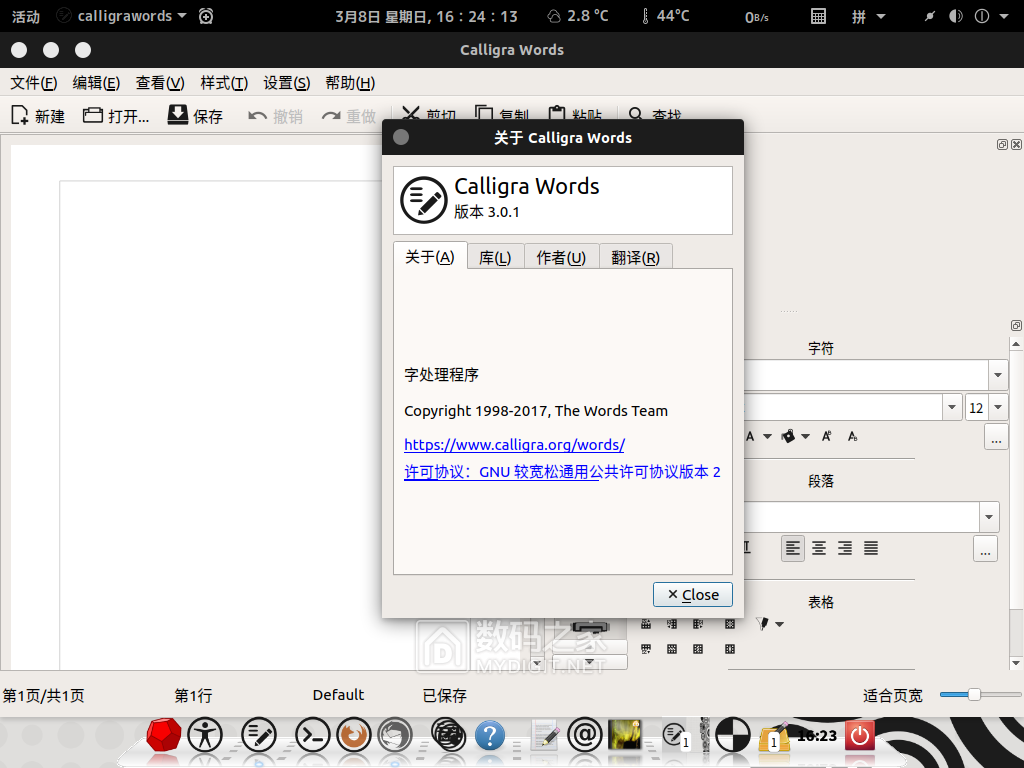Click the superscript icon in character panel

(x=827, y=436)
